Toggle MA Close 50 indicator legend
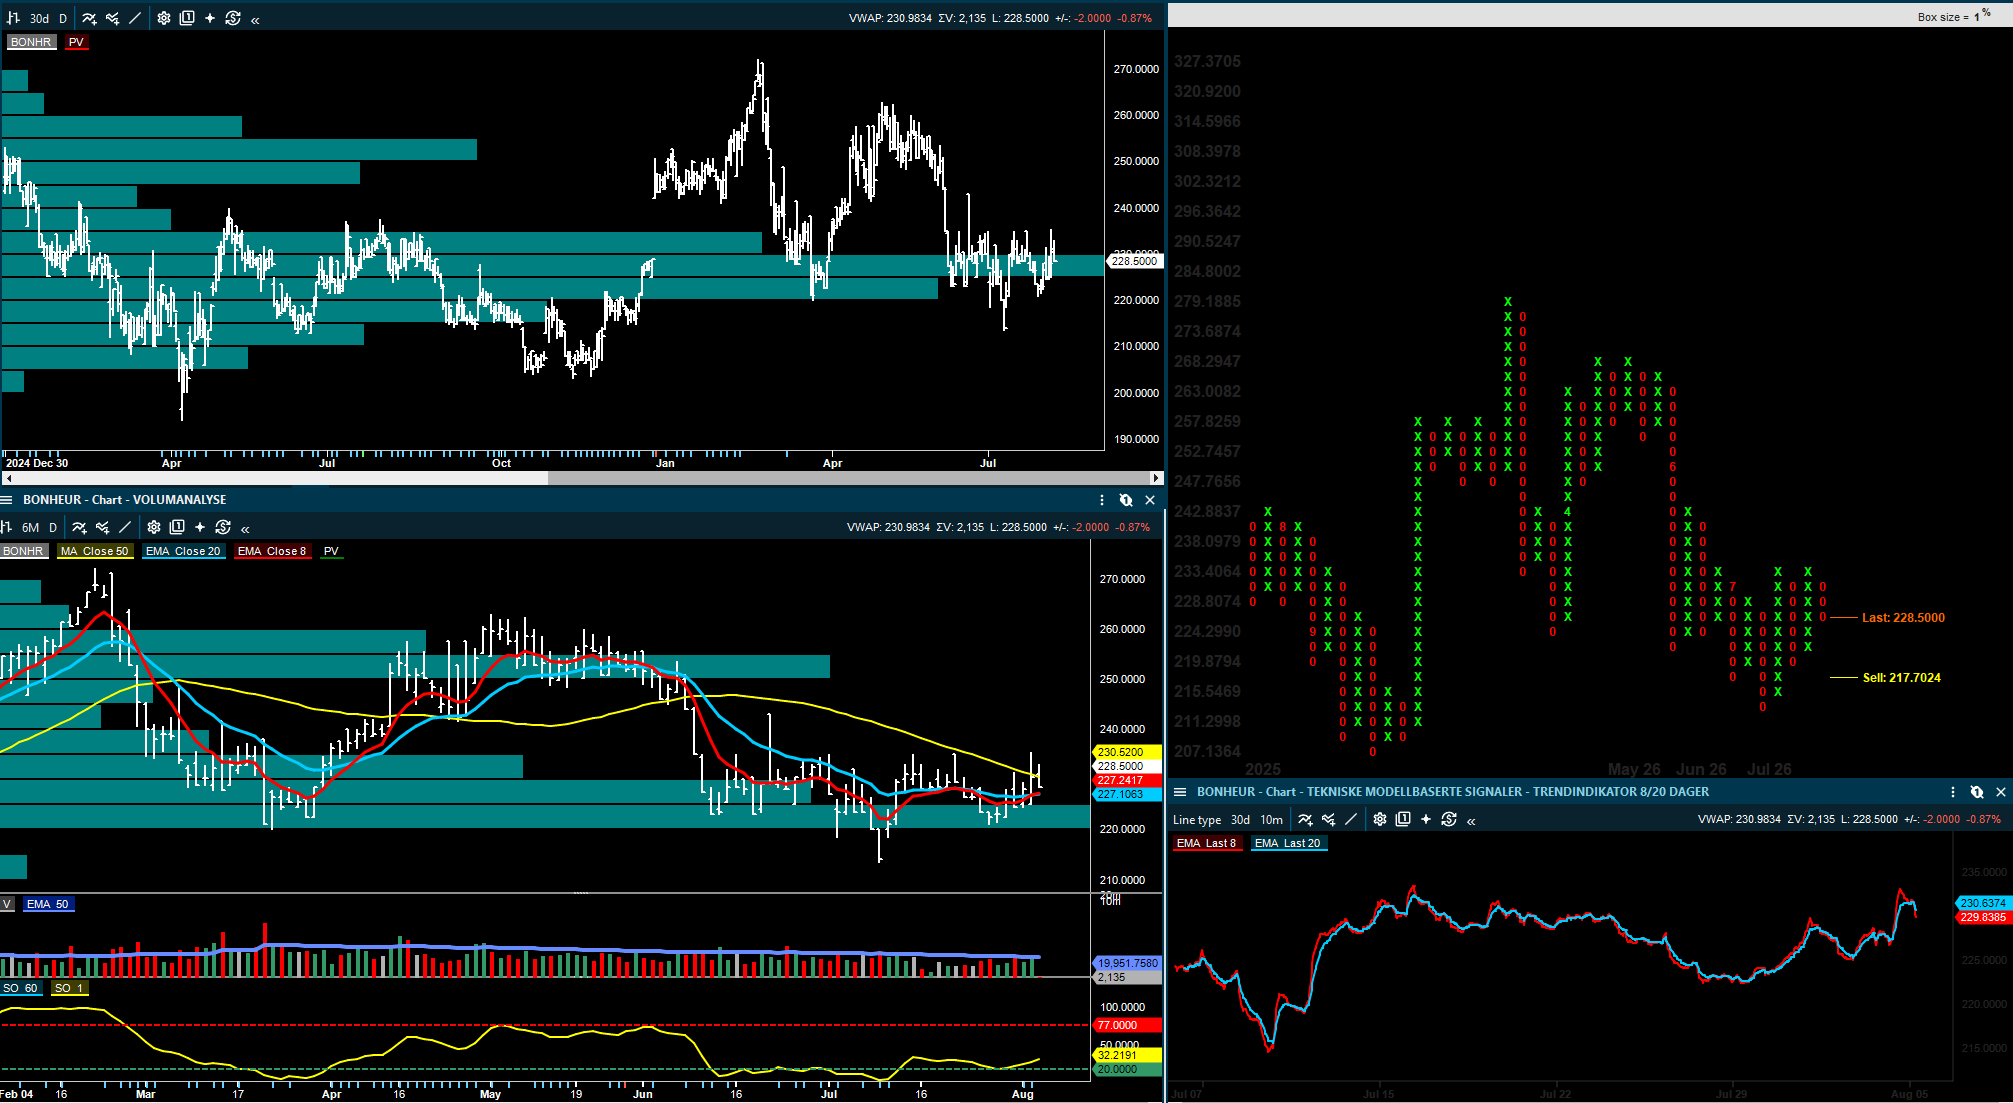 coord(95,551)
